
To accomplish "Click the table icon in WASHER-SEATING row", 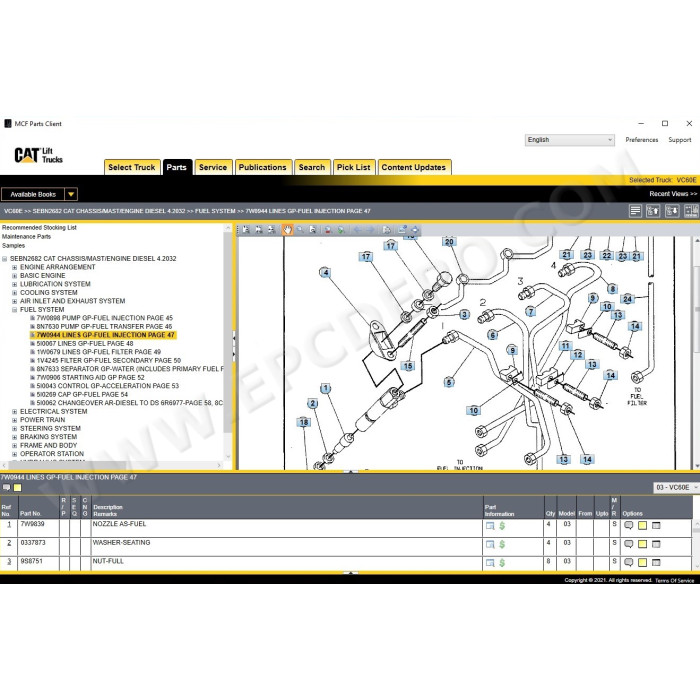I will click(x=656, y=544).
